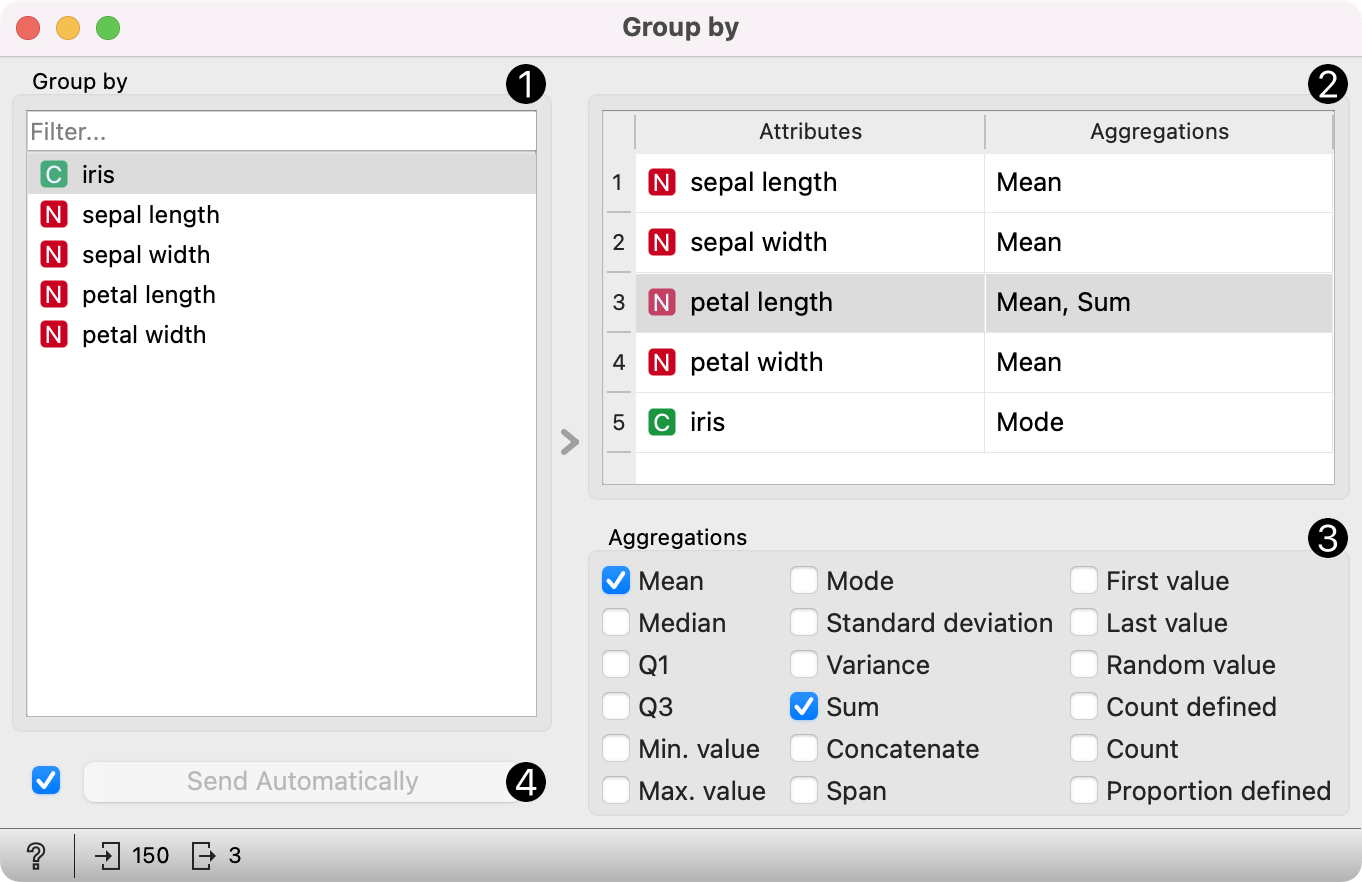
Task: Toggle the Send Automatically checkbox
Action: [46, 781]
